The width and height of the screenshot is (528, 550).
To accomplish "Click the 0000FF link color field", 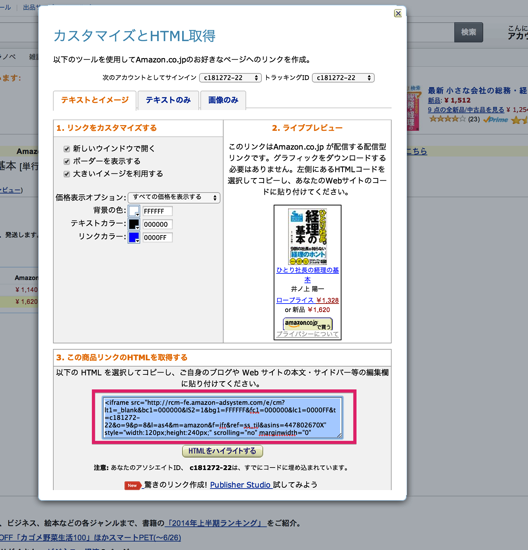I will (x=157, y=237).
